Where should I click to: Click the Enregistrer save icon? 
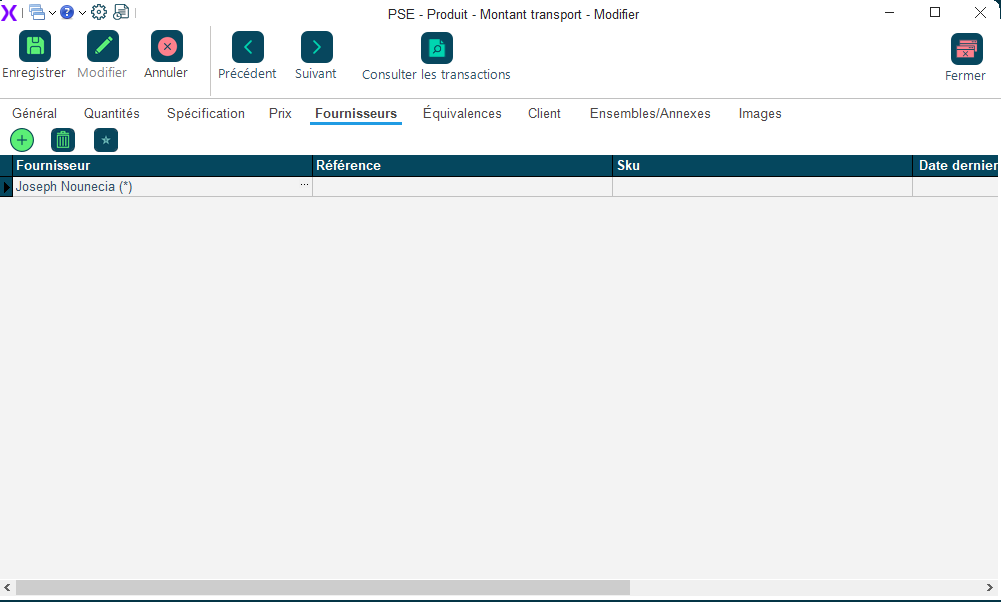35,46
